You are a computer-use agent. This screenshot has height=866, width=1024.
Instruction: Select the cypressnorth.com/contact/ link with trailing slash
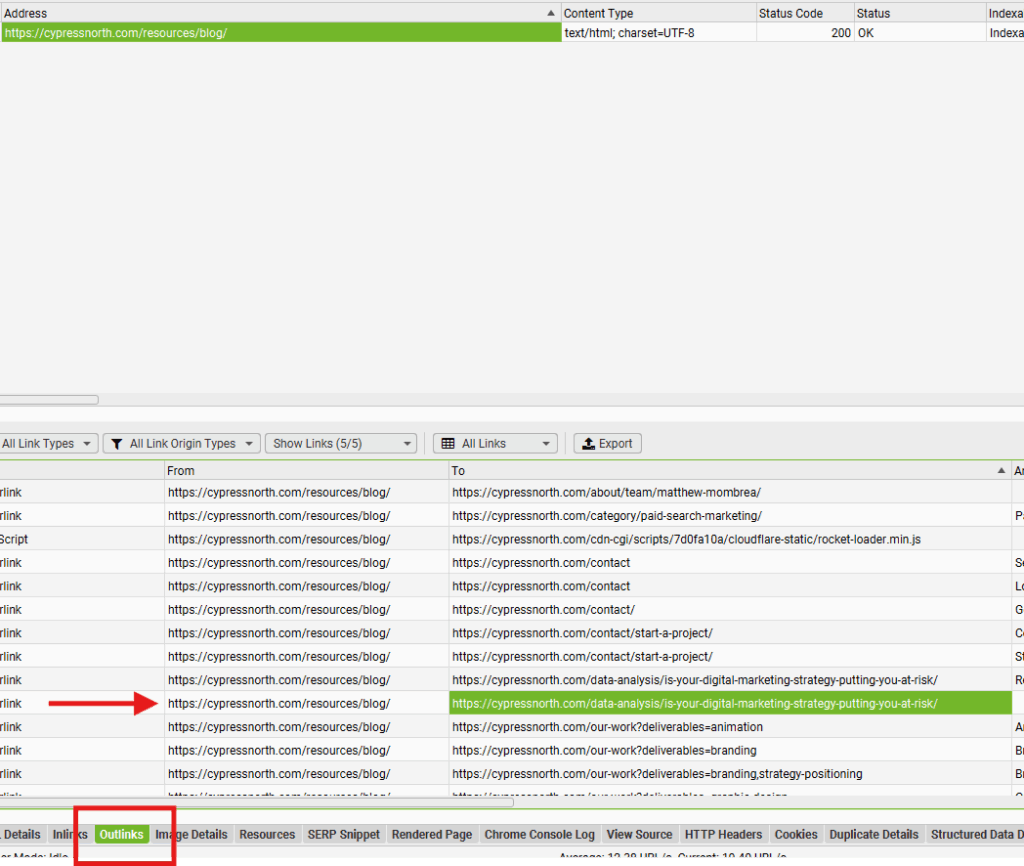[730, 610]
